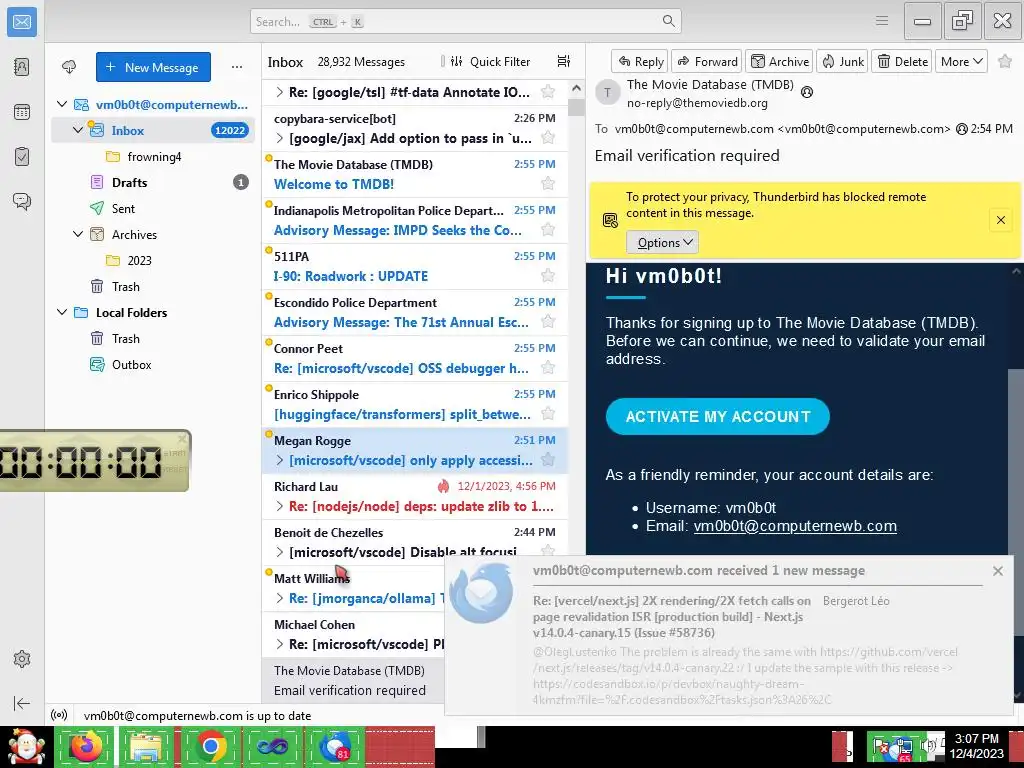Star the I-90 Roadwork message
Image resolution: width=1024 pixels, height=768 pixels.
pyautogui.click(x=548, y=276)
